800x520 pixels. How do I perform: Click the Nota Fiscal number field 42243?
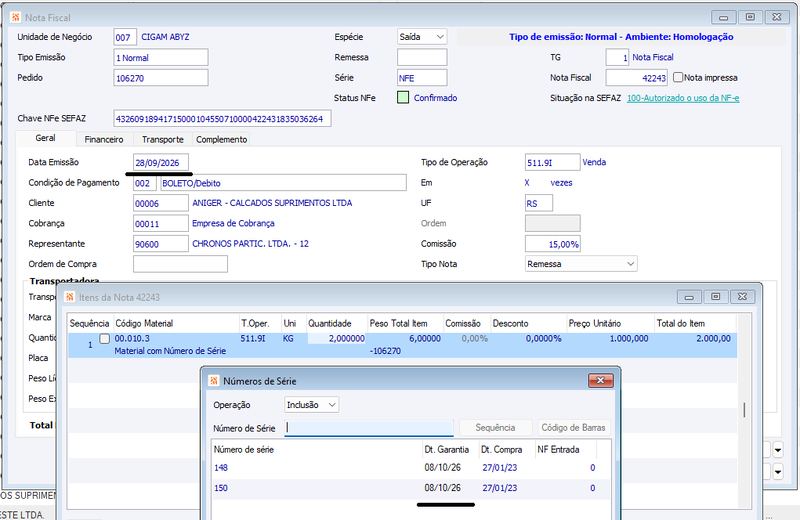pos(636,78)
